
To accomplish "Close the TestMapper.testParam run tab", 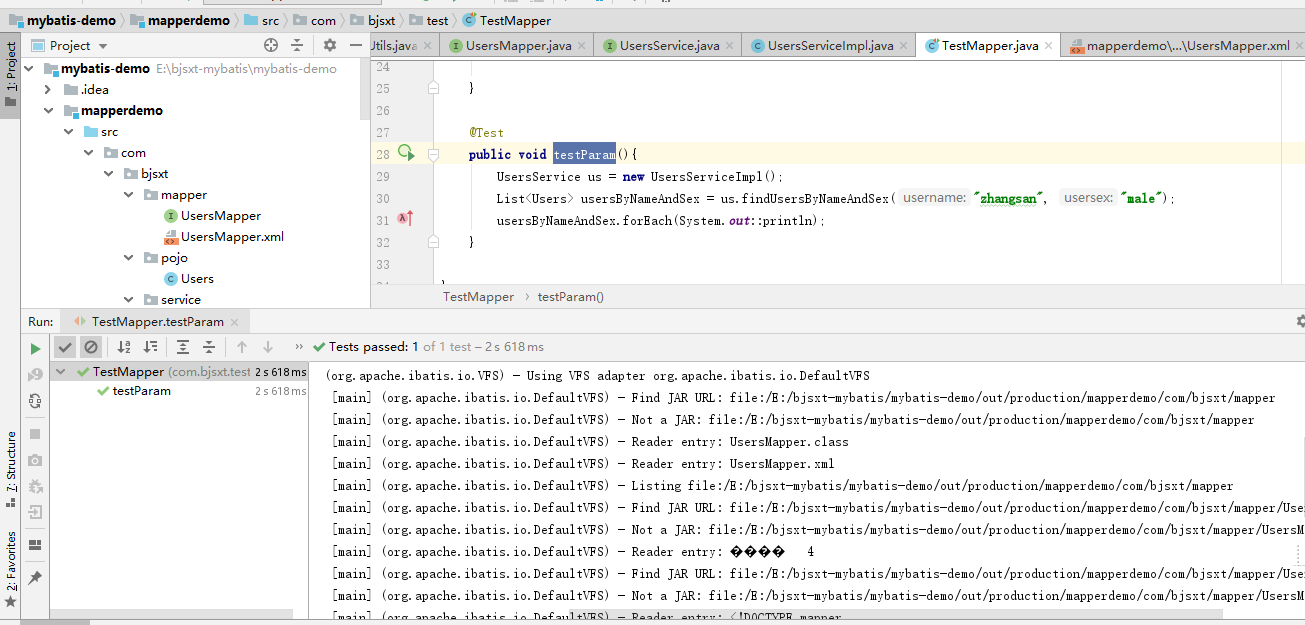I will pyautogui.click(x=235, y=322).
